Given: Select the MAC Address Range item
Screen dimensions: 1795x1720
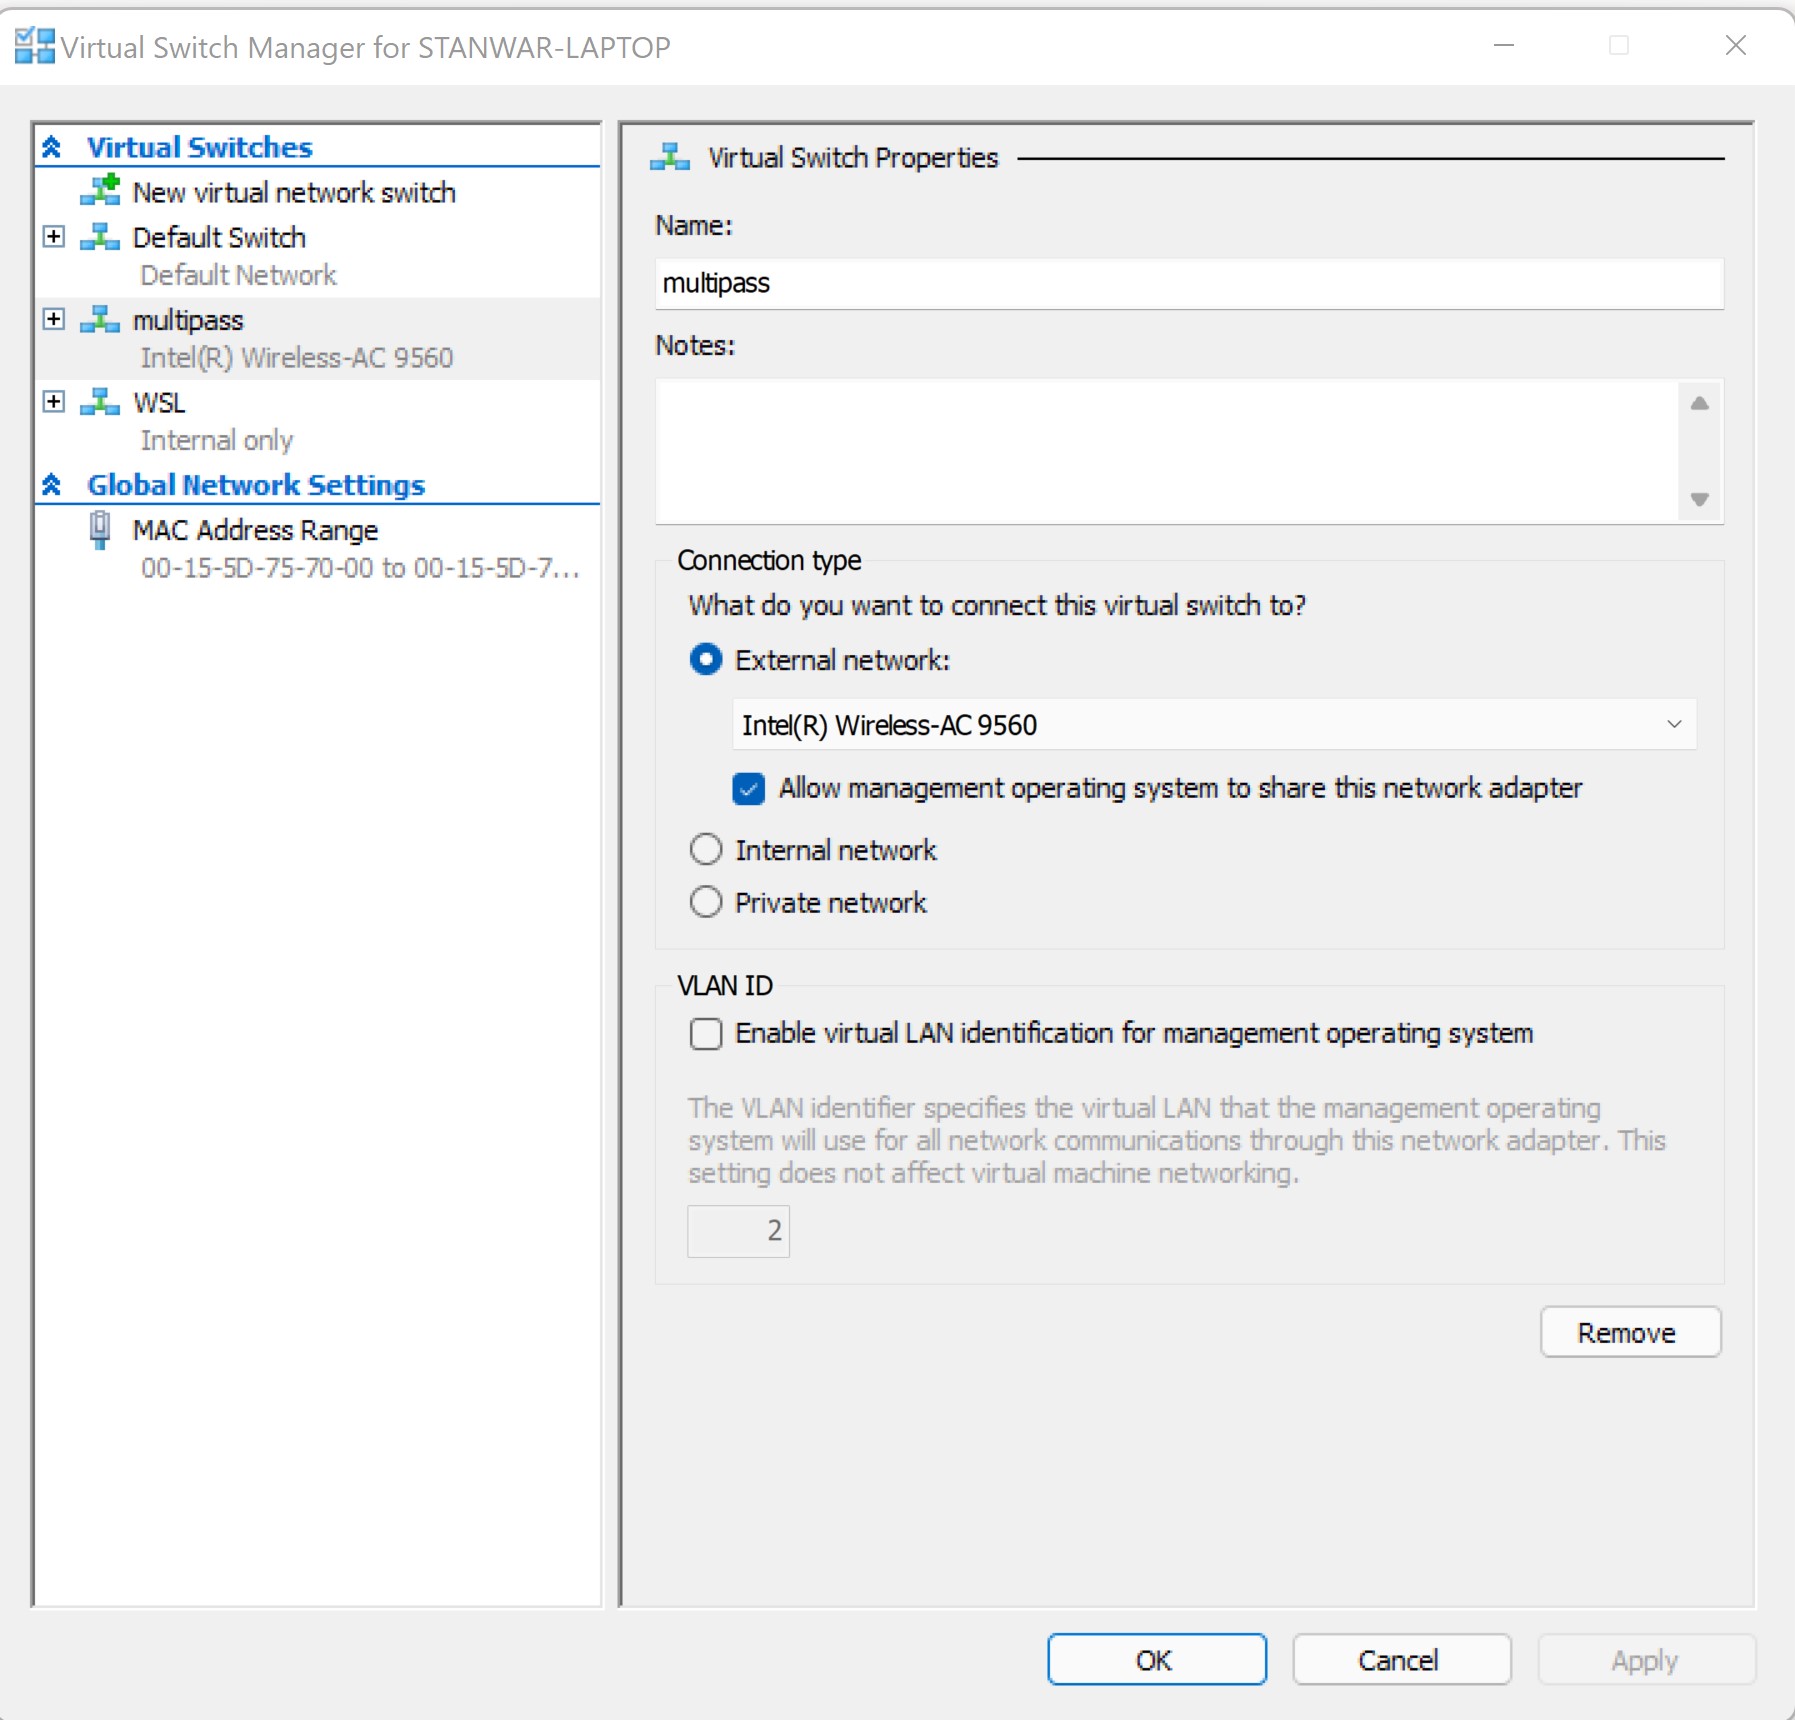Looking at the screenshot, I should pyautogui.click(x=255, y=530).
